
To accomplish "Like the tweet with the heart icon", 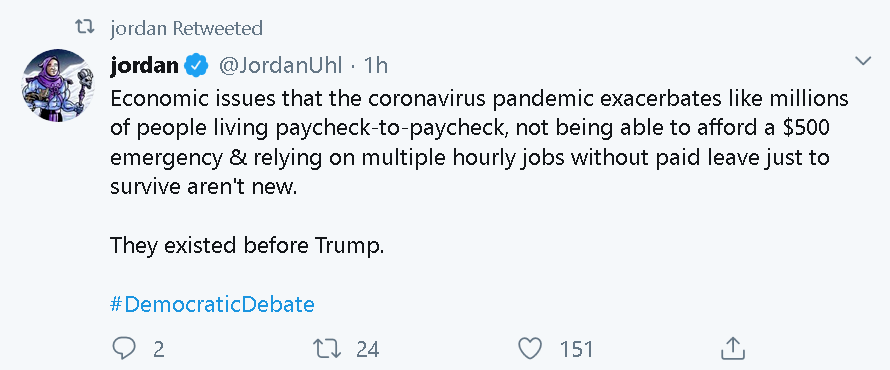I will click(x=531, y=348).
